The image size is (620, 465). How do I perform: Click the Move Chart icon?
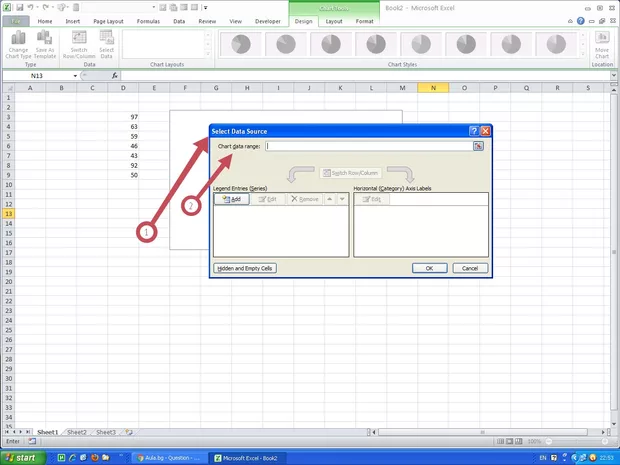[x=602, y=46]
